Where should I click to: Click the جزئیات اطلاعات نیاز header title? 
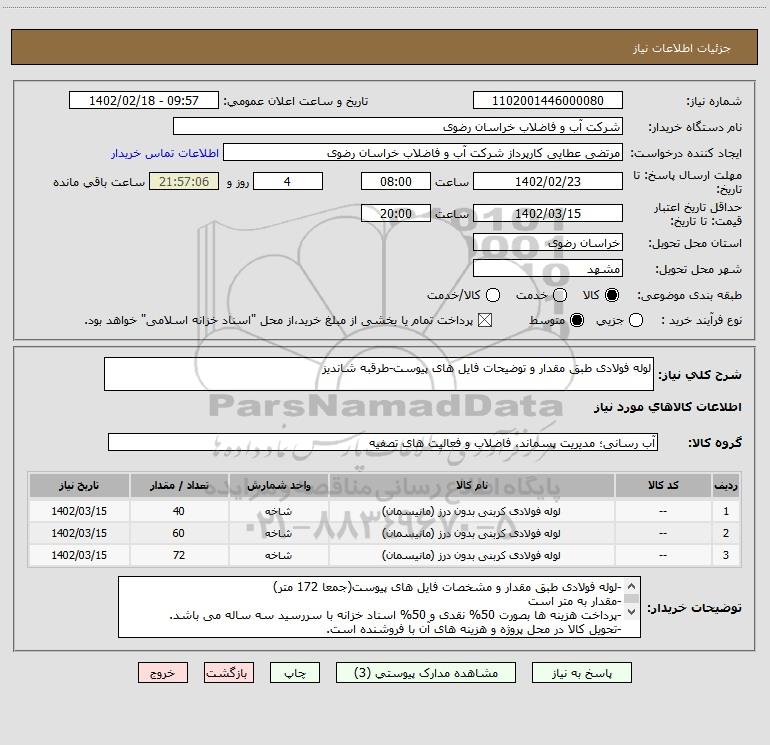pos(682,48)
